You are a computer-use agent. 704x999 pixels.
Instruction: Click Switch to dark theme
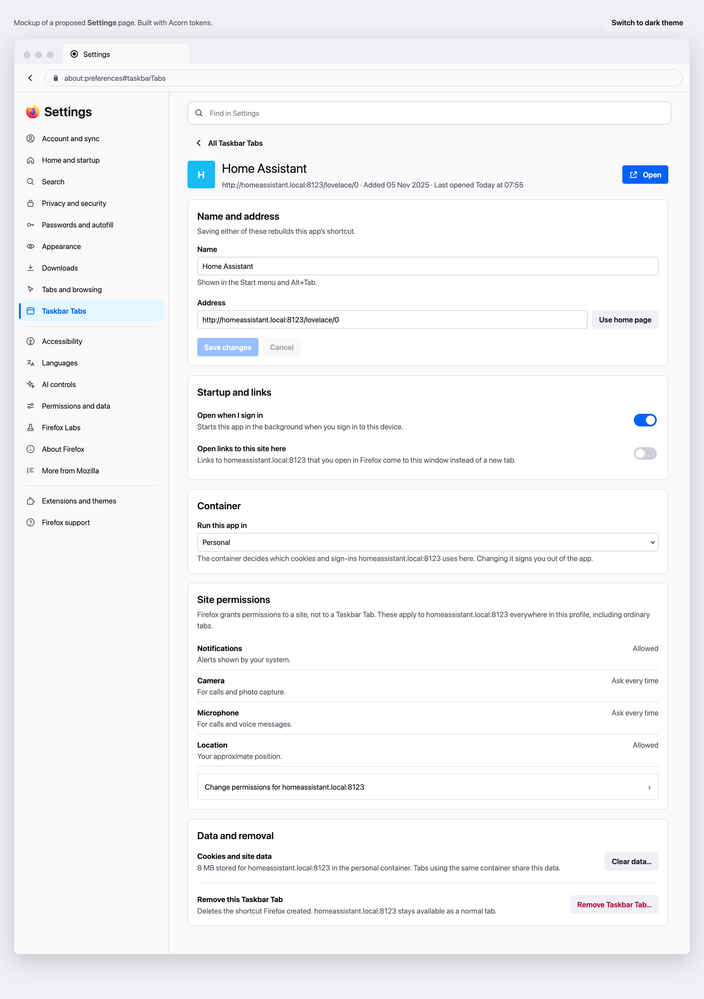click(x=647, y=23)
